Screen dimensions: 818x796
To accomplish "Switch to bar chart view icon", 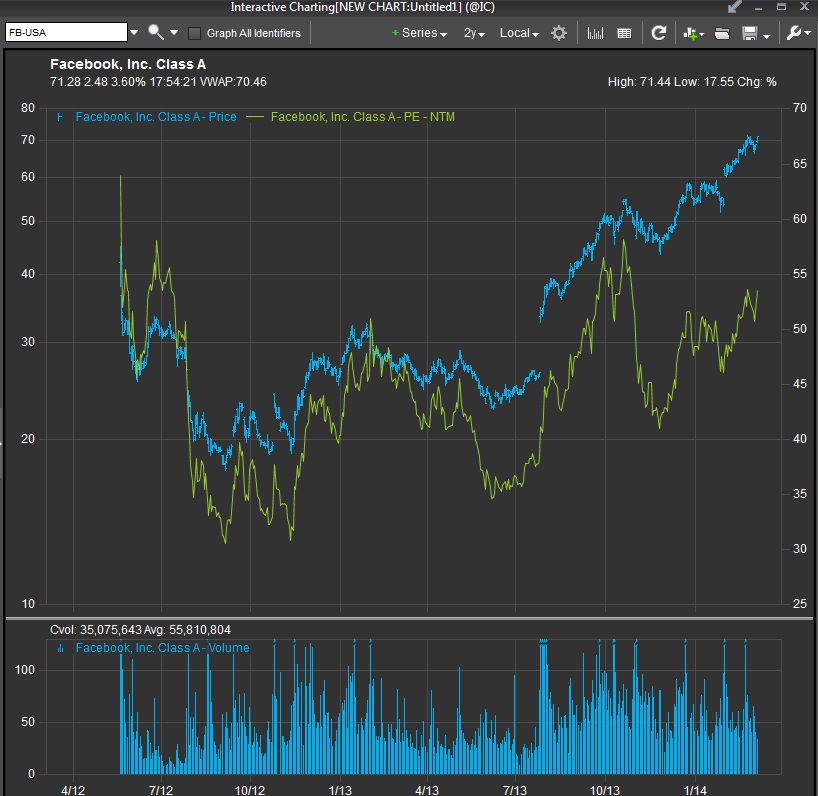I will click(x=595, y=33).
